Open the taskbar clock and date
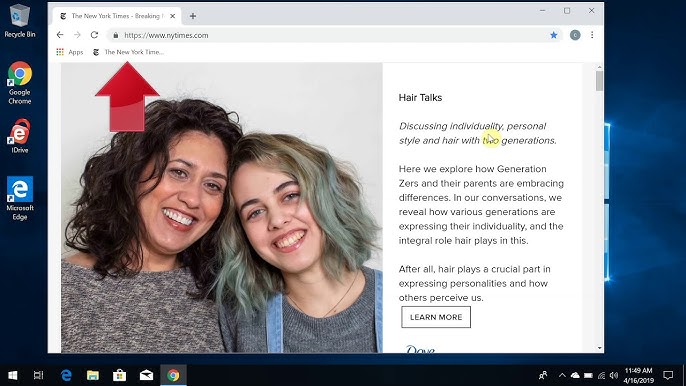 coord(638,375)
